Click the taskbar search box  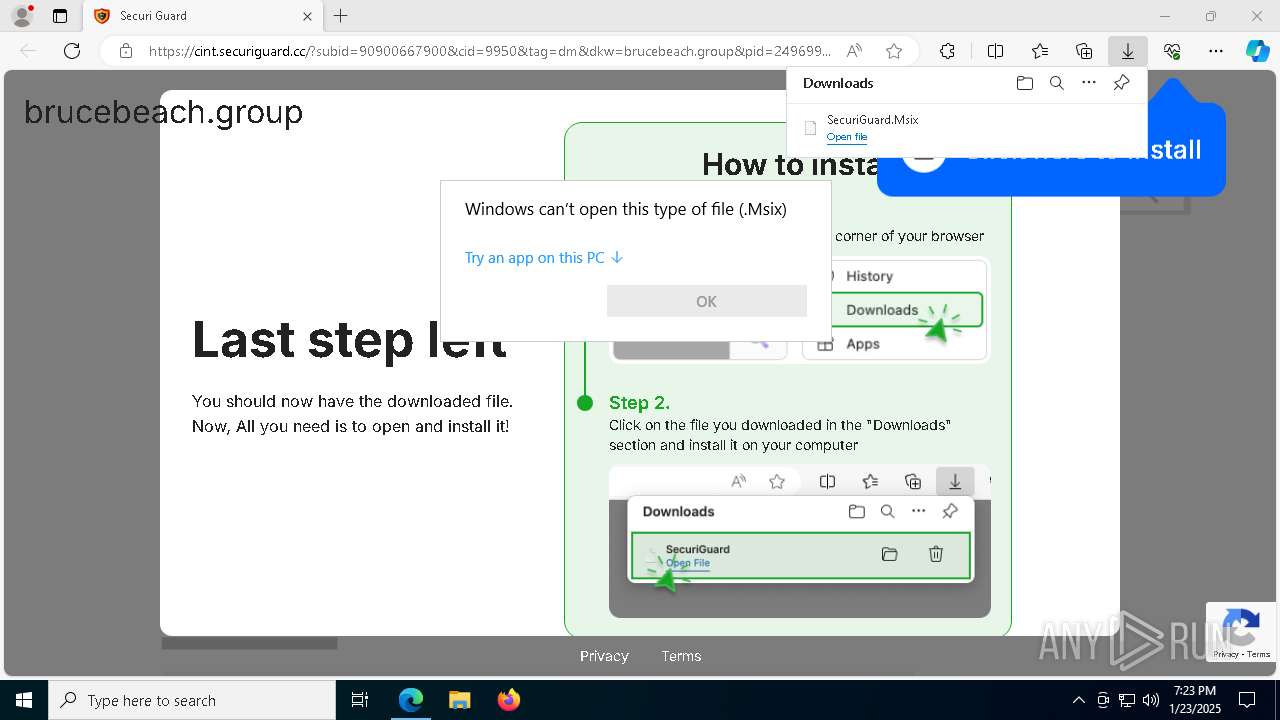(x=192, y=700)
